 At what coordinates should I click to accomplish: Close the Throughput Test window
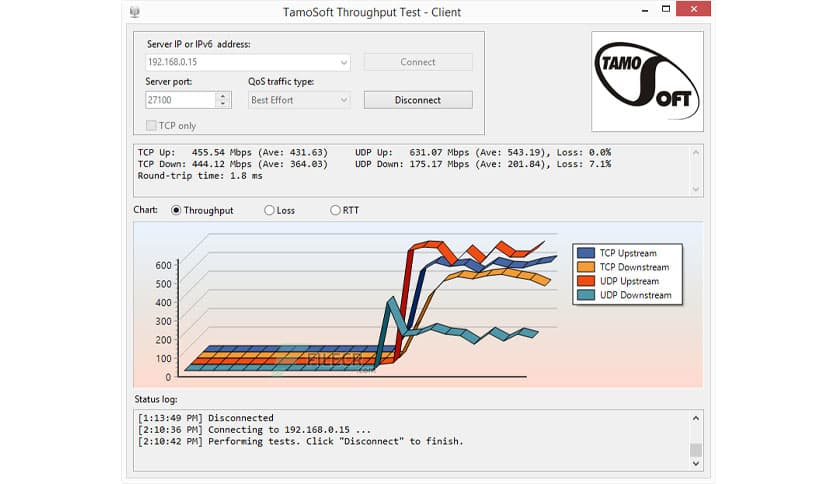click(x=693, y=9)
